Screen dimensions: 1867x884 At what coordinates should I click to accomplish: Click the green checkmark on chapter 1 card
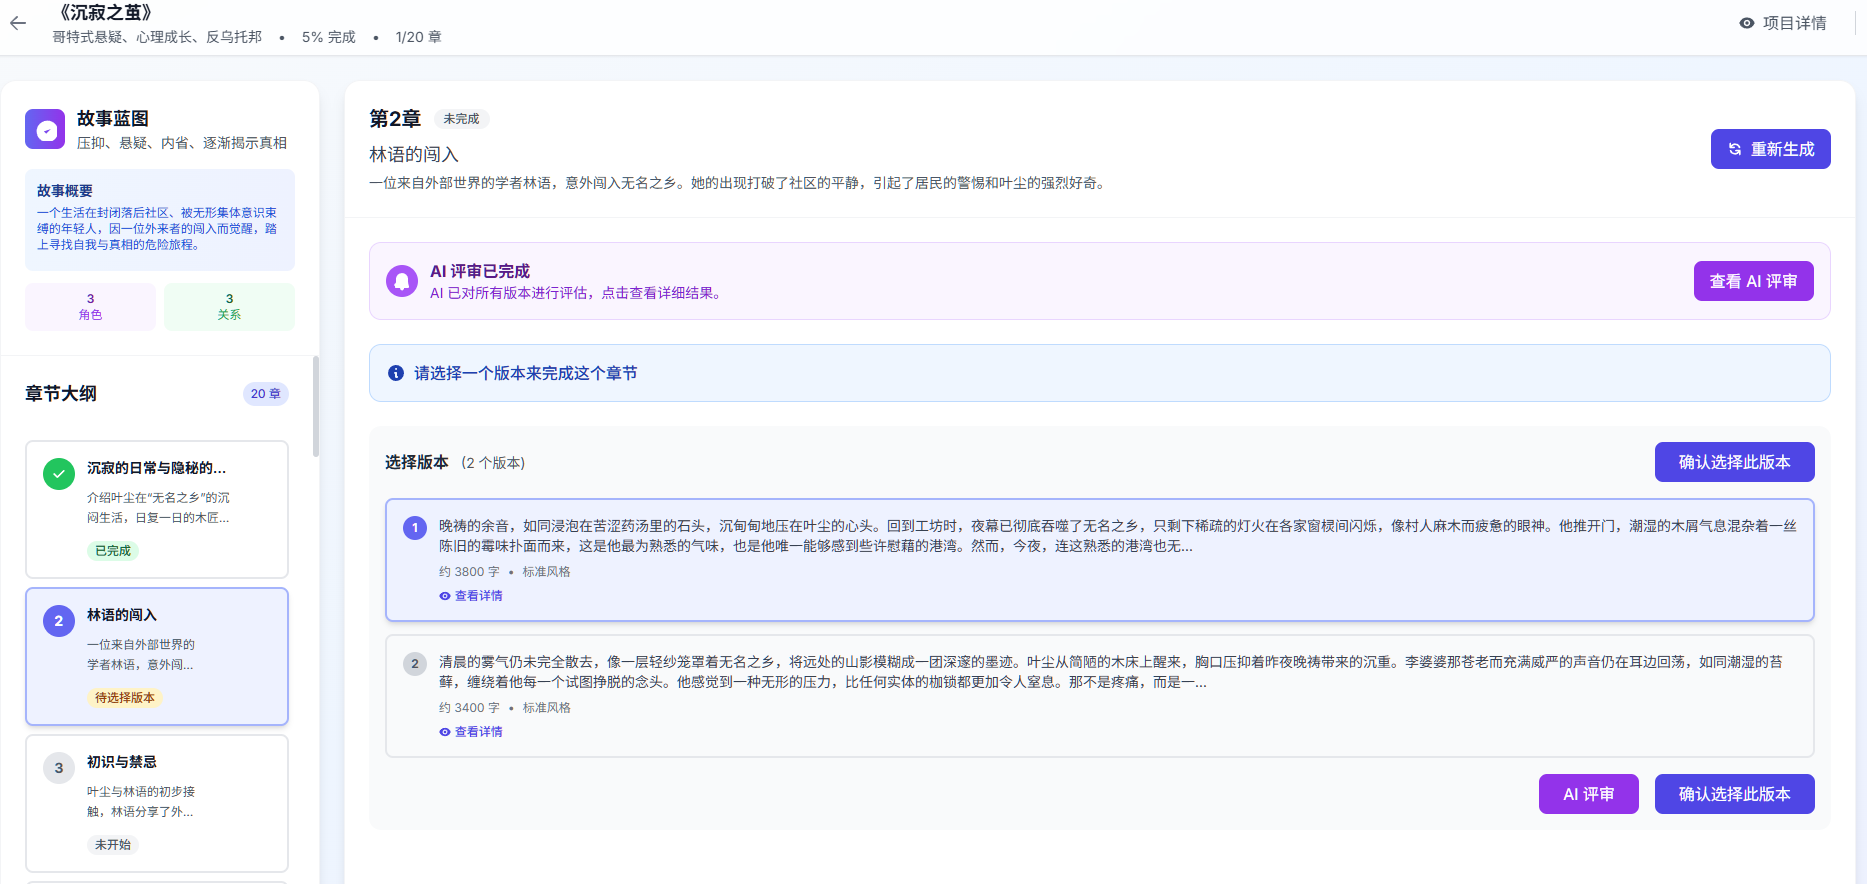[59, 474]
